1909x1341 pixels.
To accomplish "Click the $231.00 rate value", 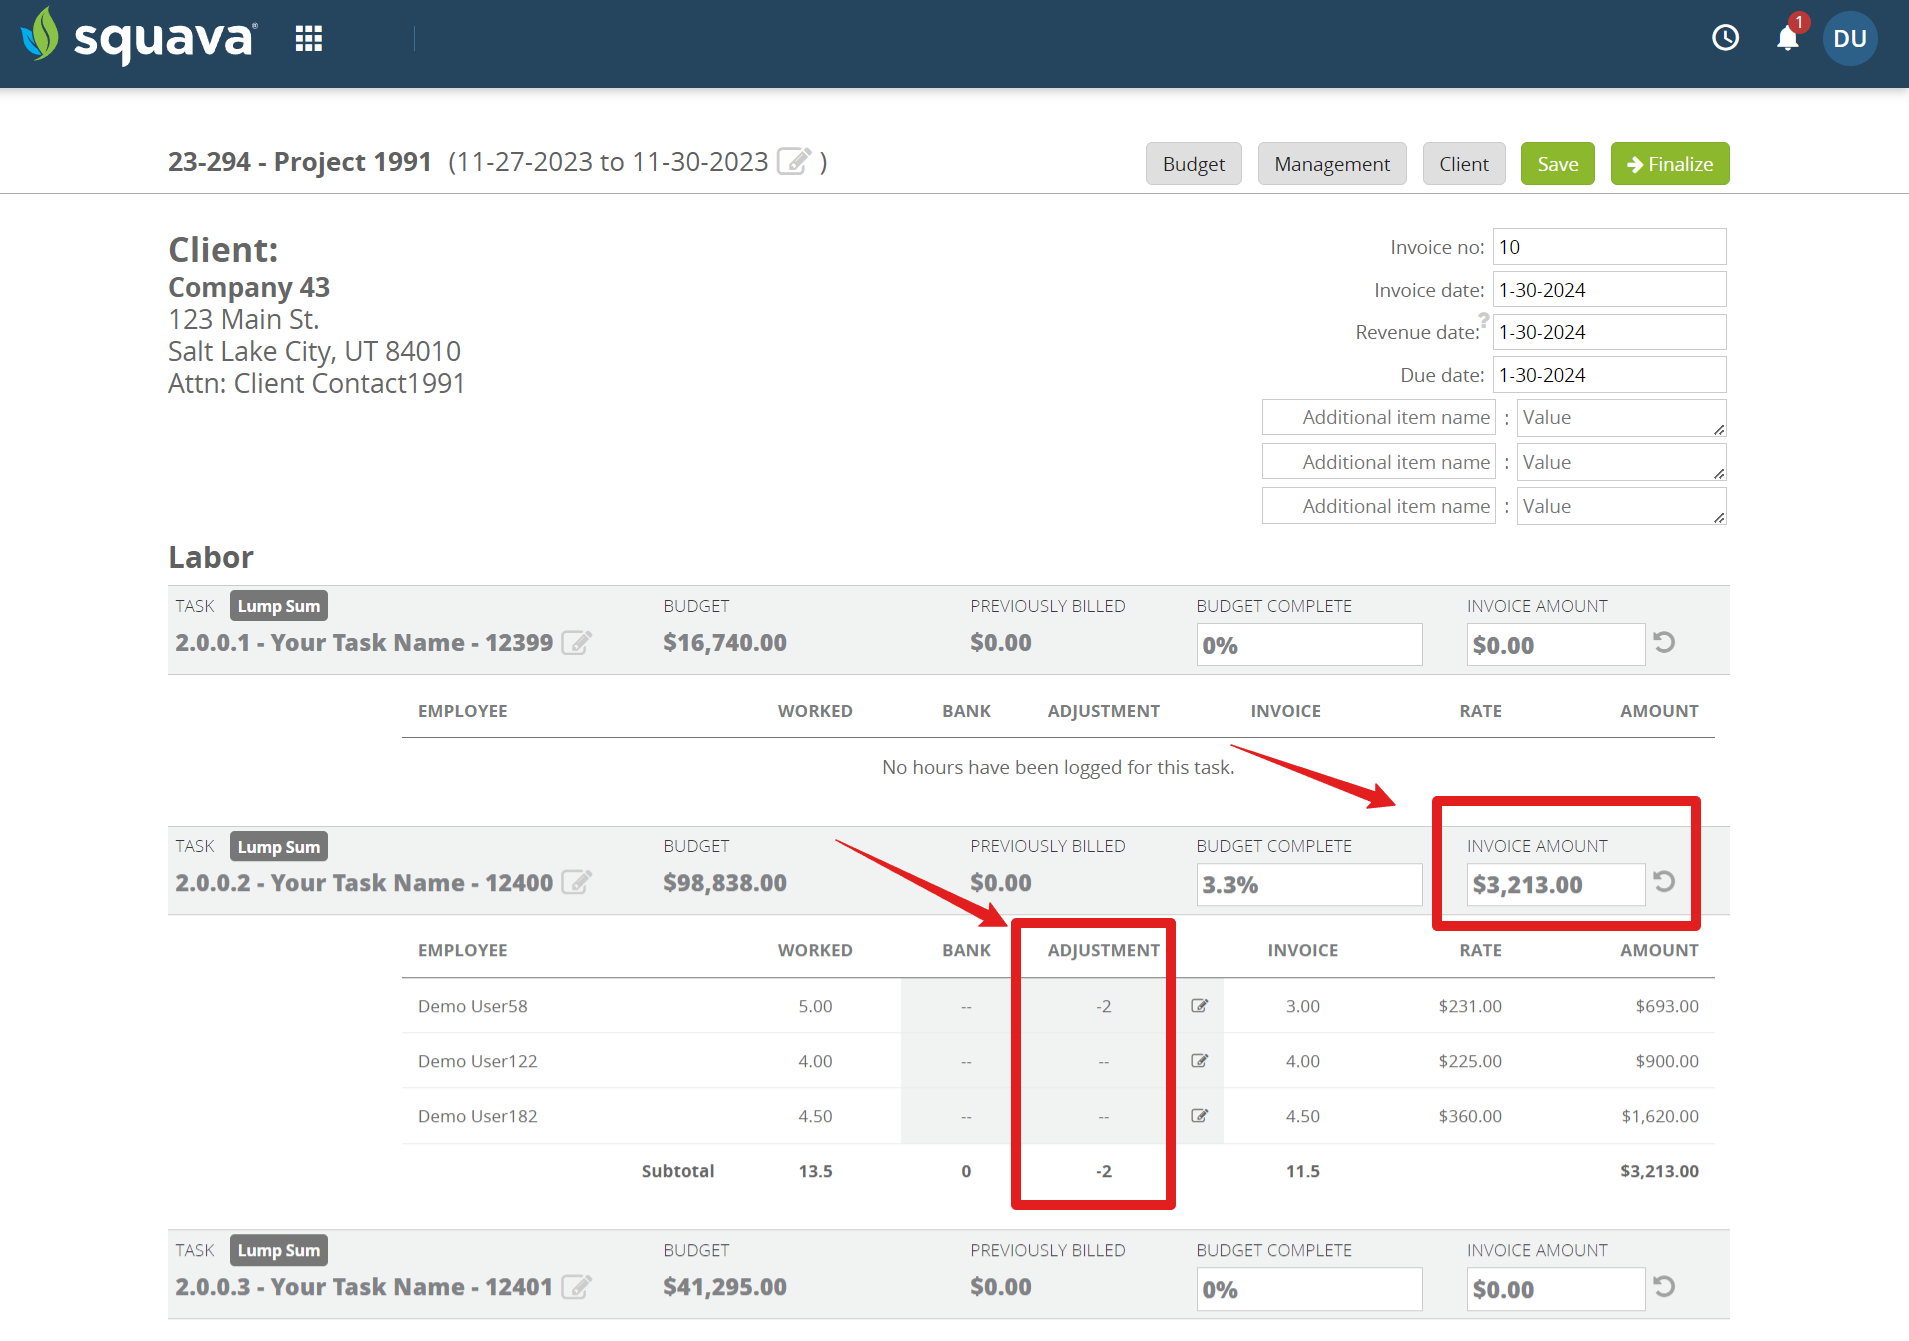I will click(1470, 1006).
